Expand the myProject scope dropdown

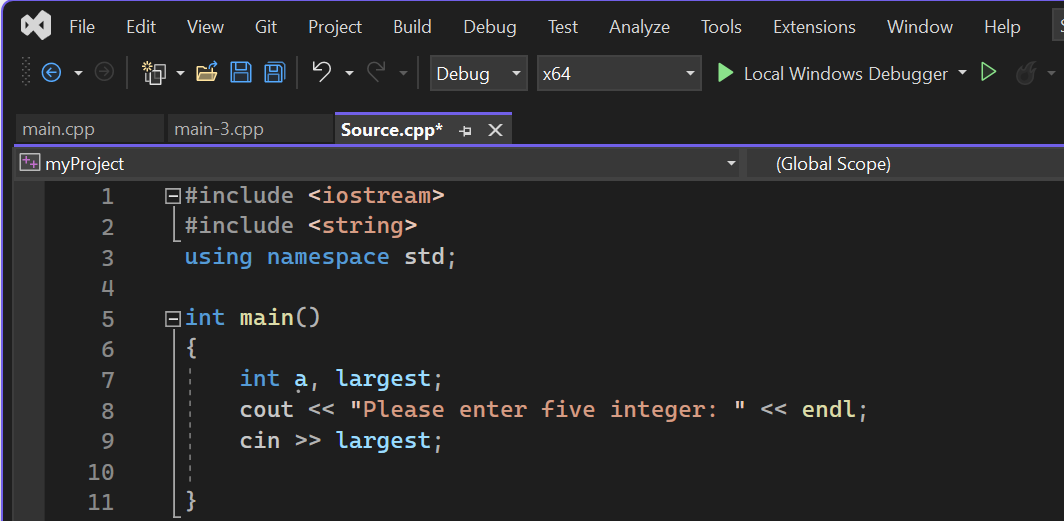(731, 163)
